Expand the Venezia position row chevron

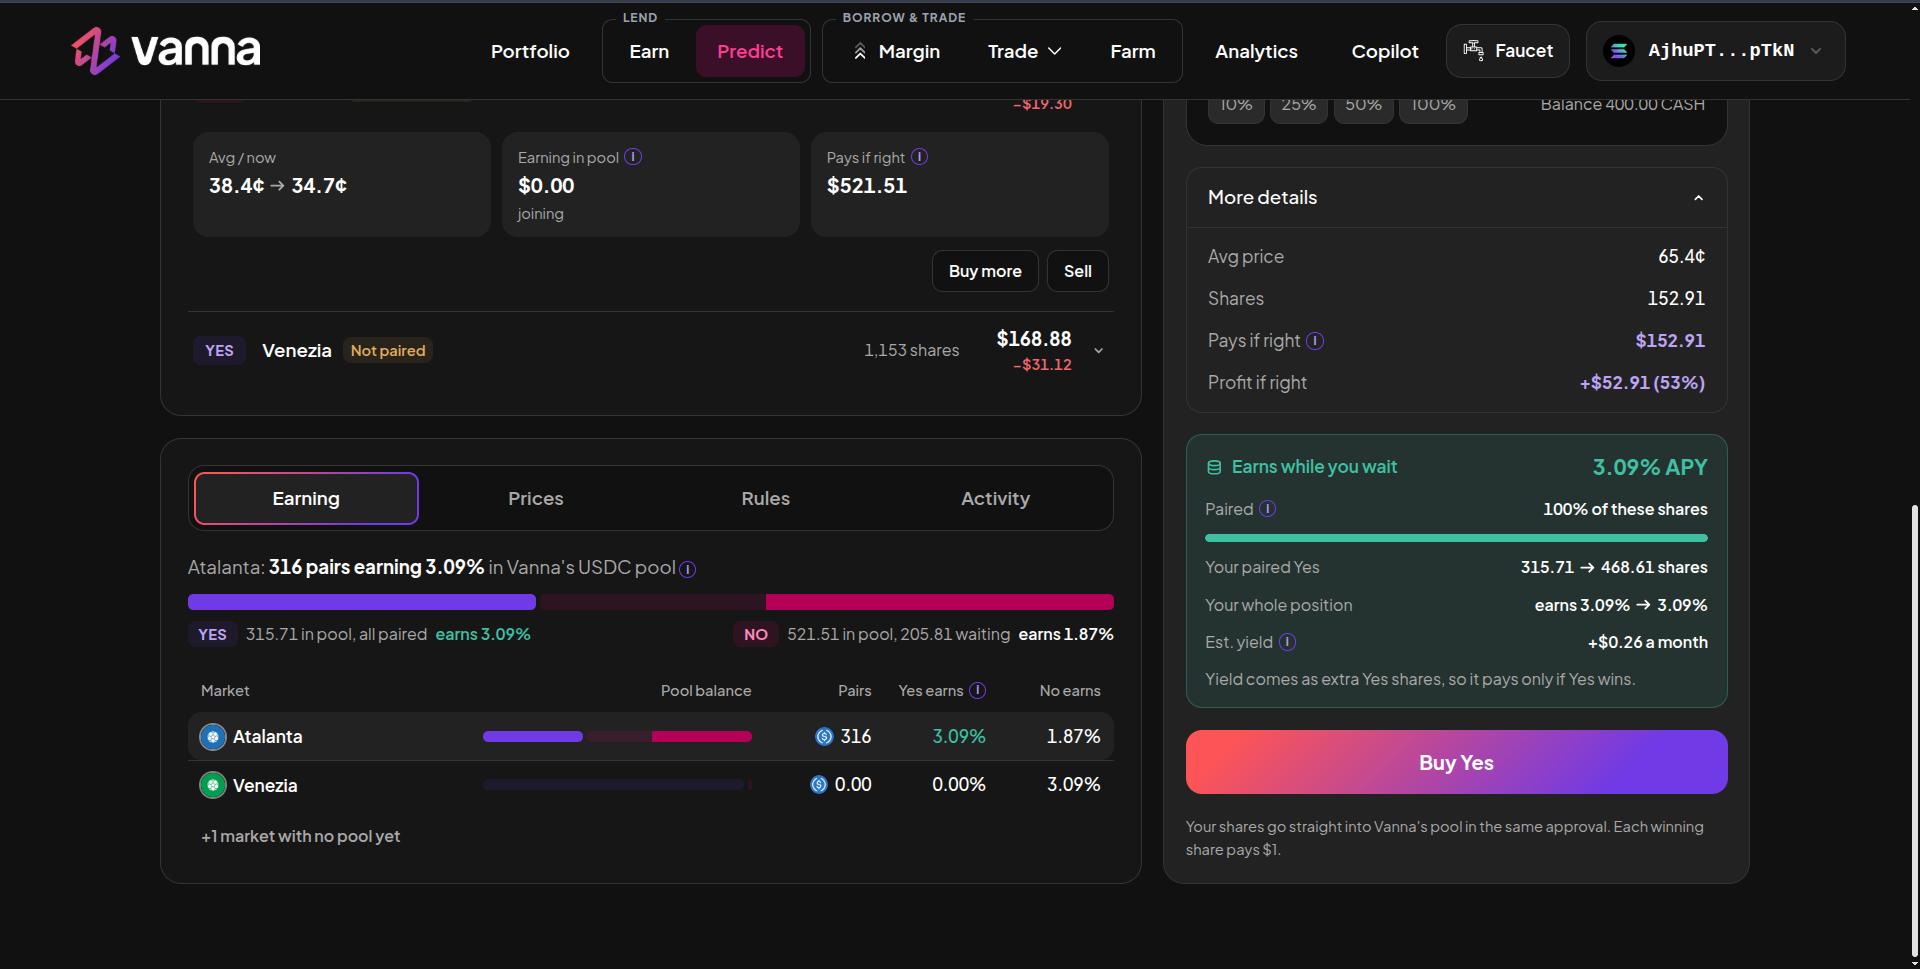pos(1099,351)
